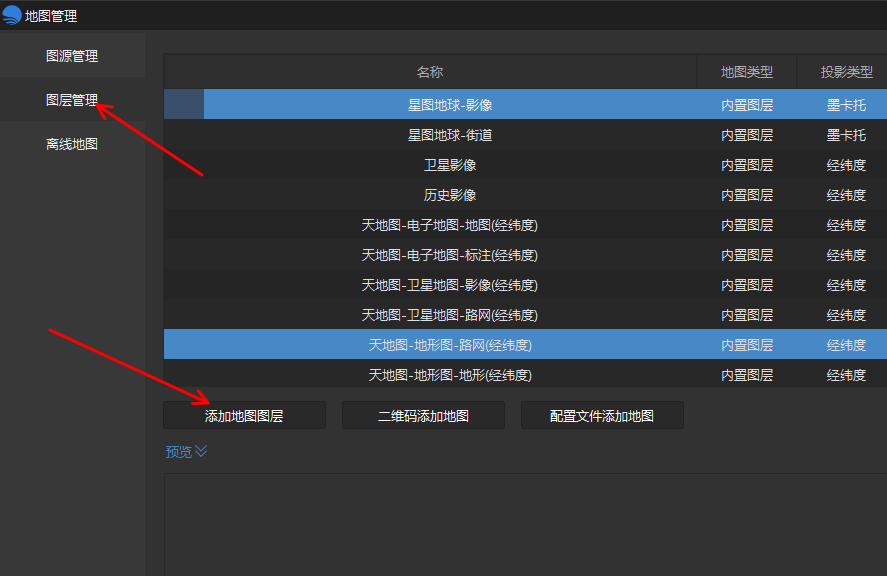This screenshot has height=576, width=887.
Task: Select 天地图-电子地图-地图(经纬度) row
Action: [526, 225]
